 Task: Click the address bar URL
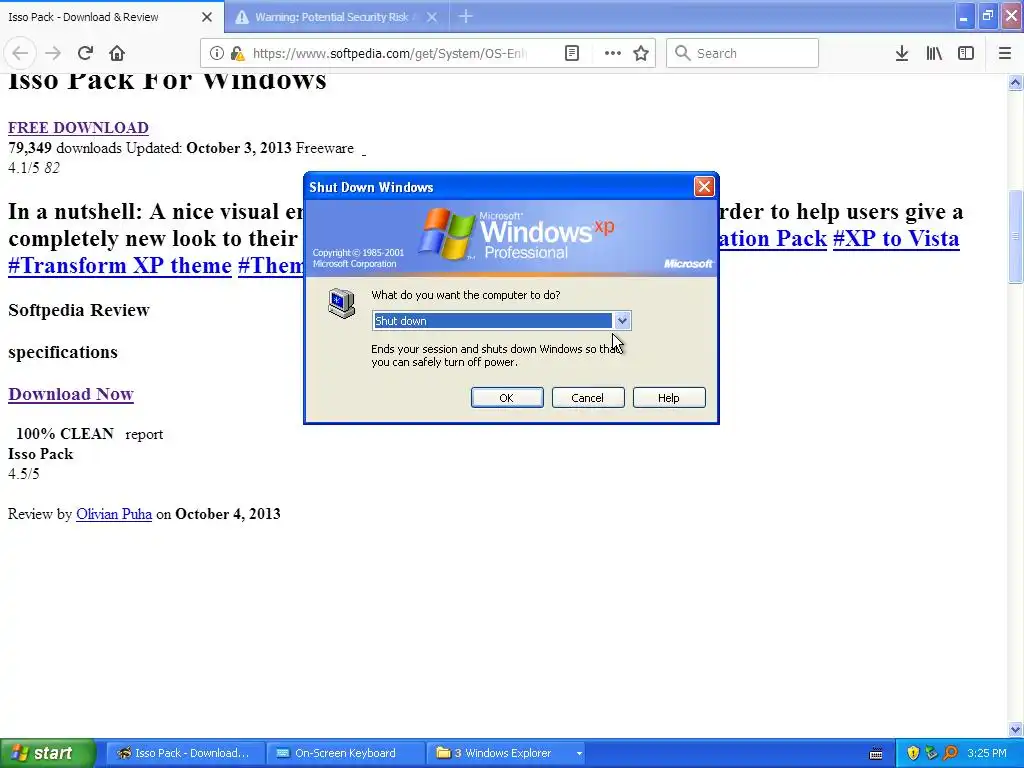(x=389, y=54)
